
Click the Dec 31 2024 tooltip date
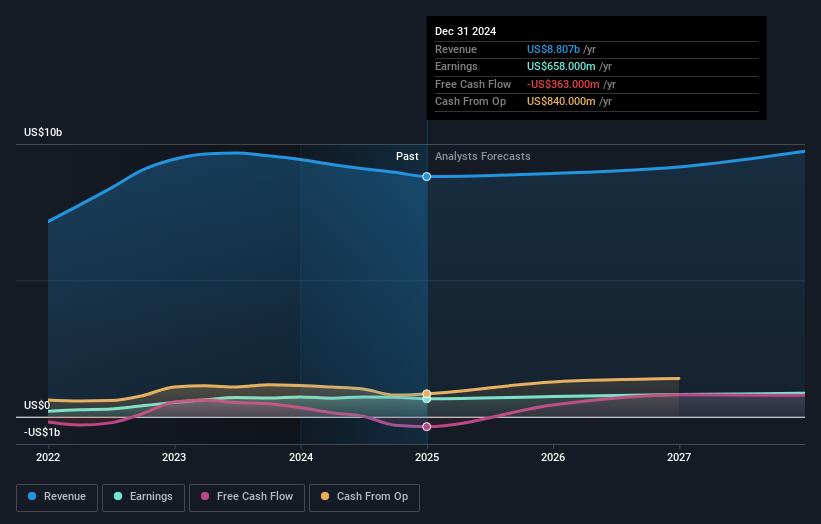[x=465, y=31]
